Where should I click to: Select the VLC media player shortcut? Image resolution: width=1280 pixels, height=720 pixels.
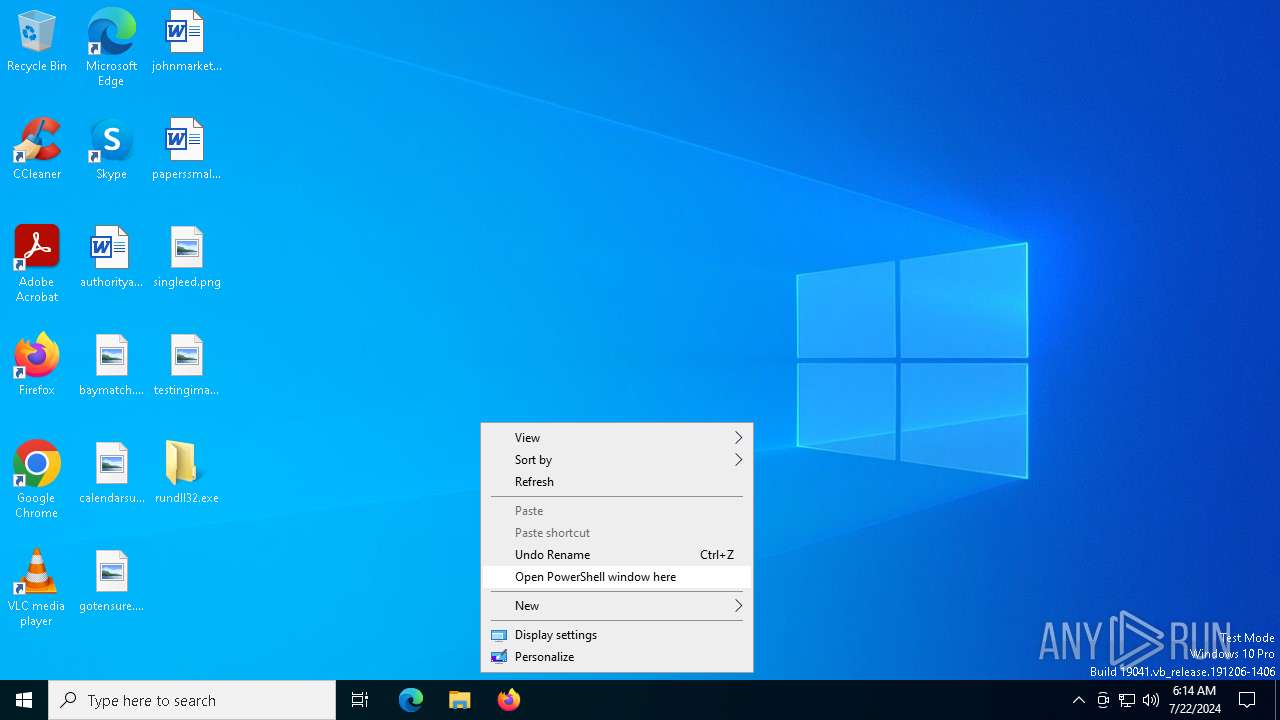click(x=37, y=588)
